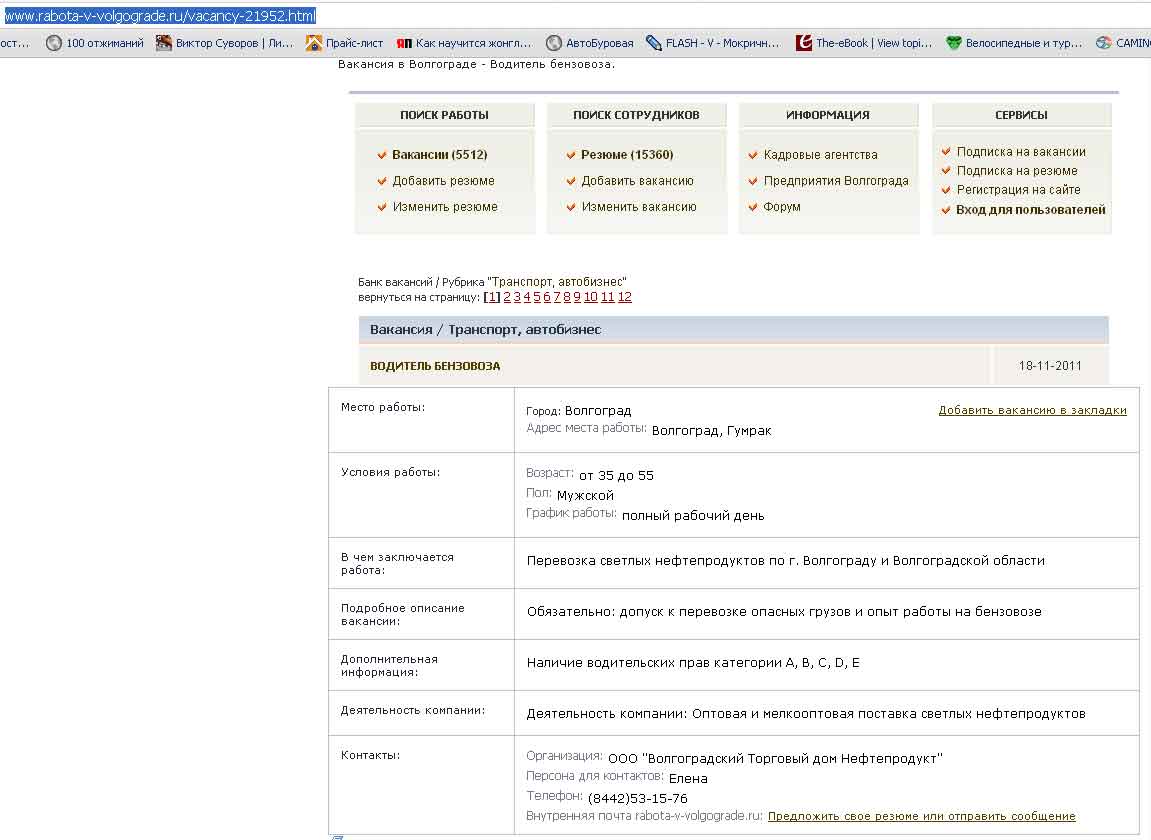Open 'The-eBook | View topi...' bookmark icon

804,43
